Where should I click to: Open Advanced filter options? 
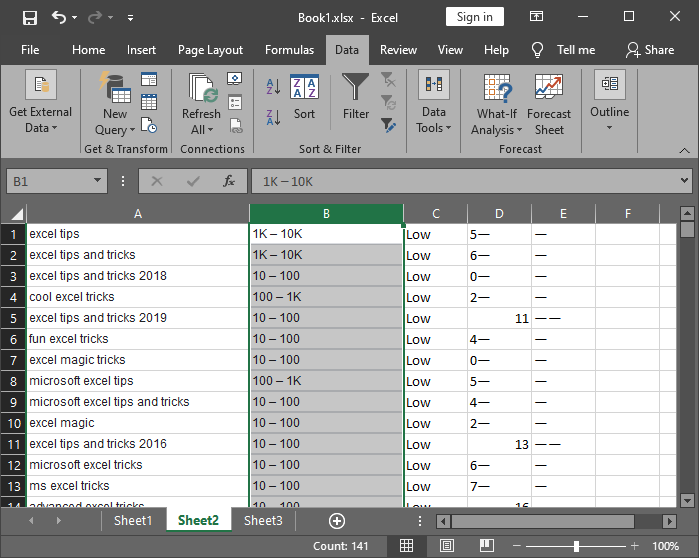point(388,125)
